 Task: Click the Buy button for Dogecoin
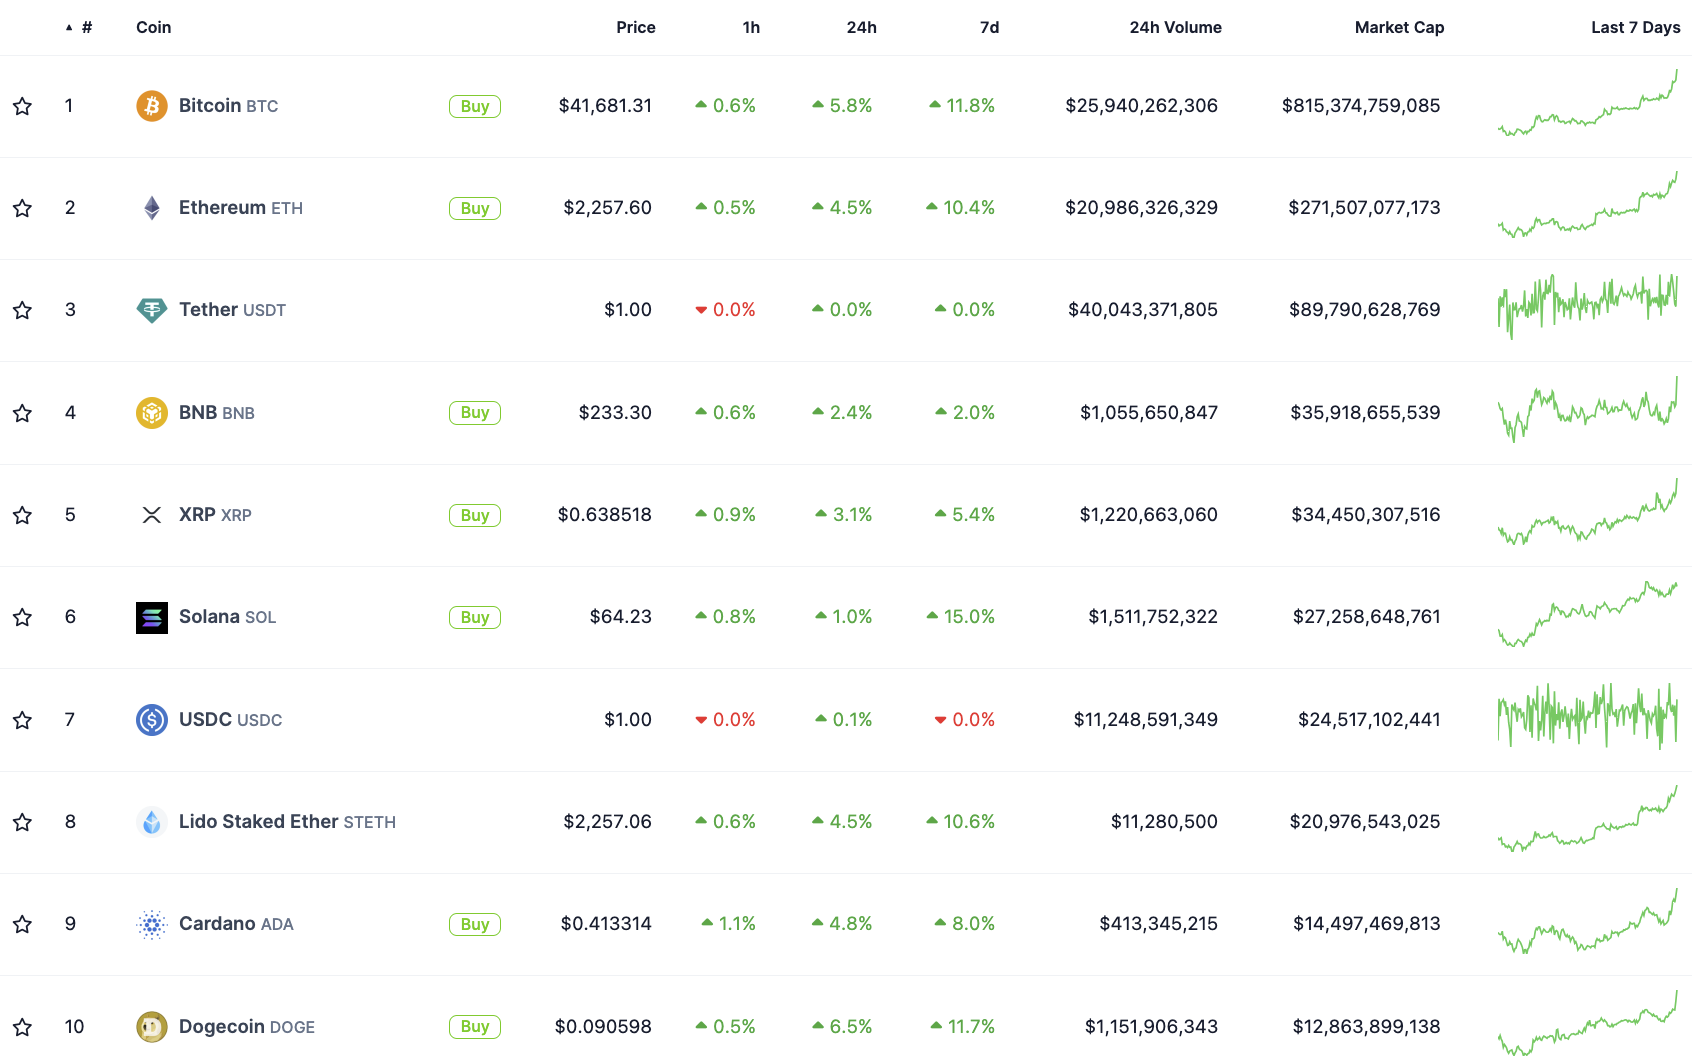475,1027
